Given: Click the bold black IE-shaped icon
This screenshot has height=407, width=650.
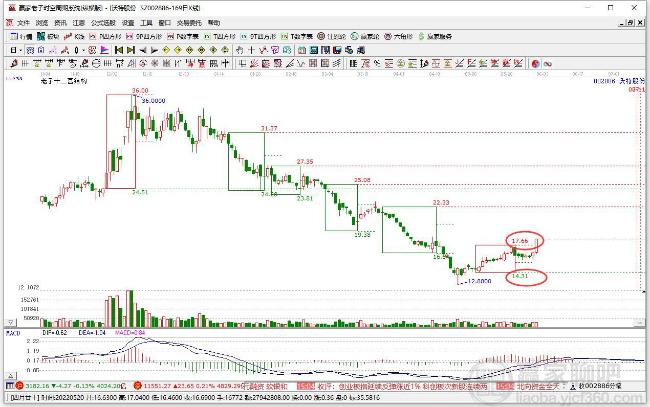Looking at the screenshot, I should 353,63.
